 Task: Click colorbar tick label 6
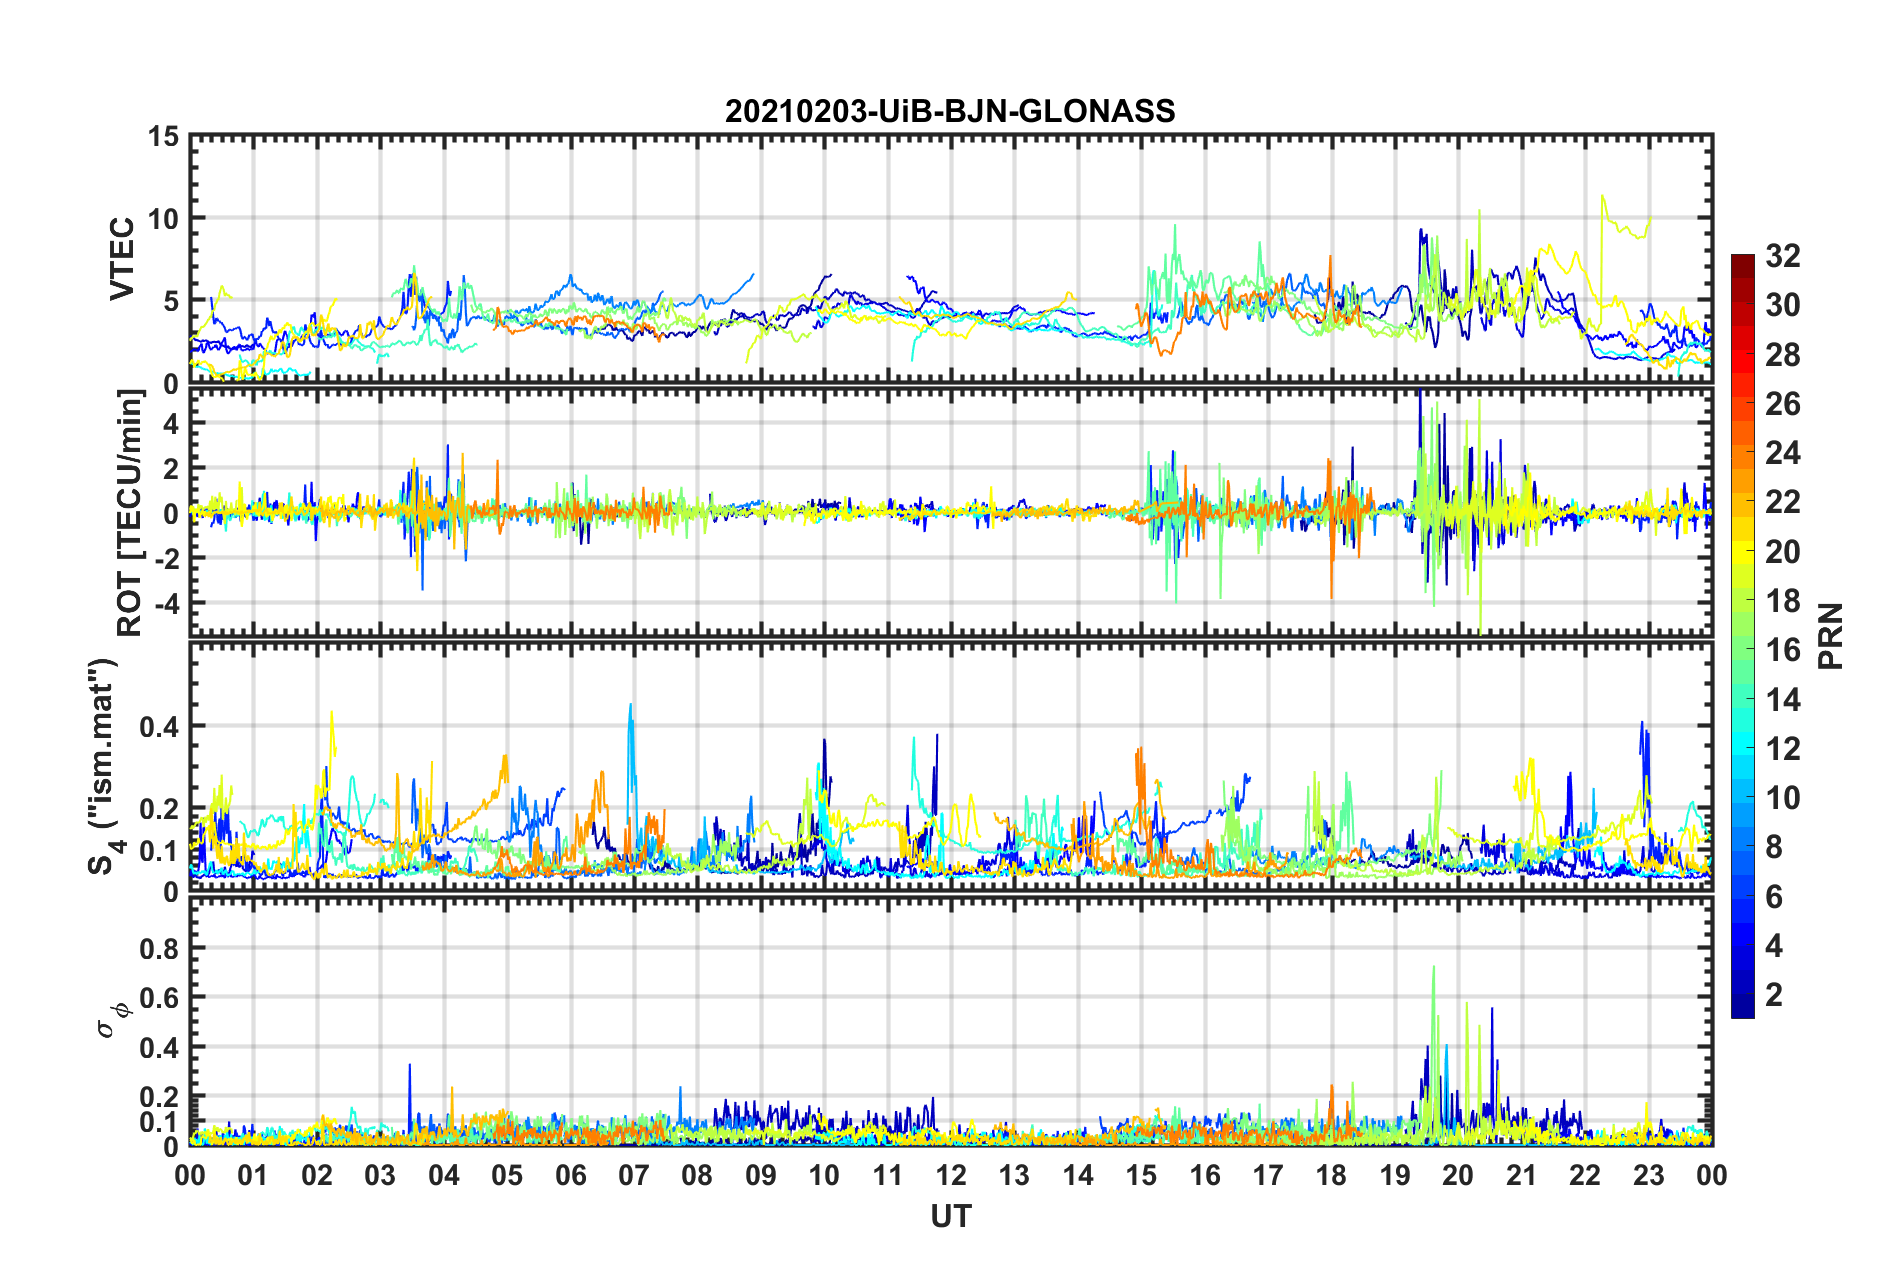(1774, 897)
